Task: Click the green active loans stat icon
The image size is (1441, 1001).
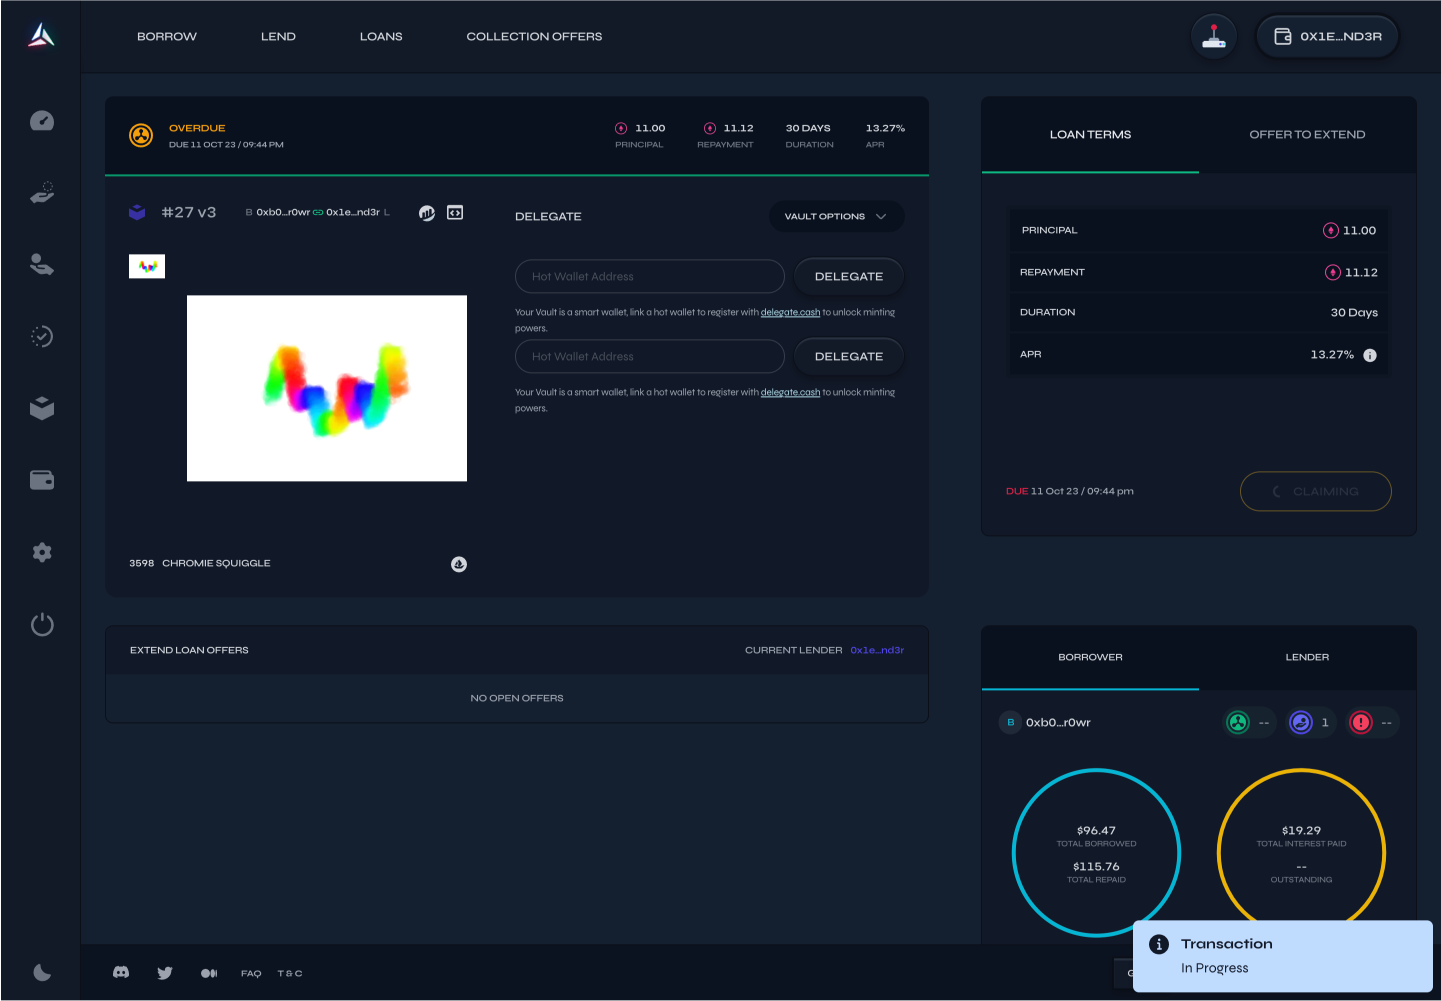Action: click(x=1238, y=722)
